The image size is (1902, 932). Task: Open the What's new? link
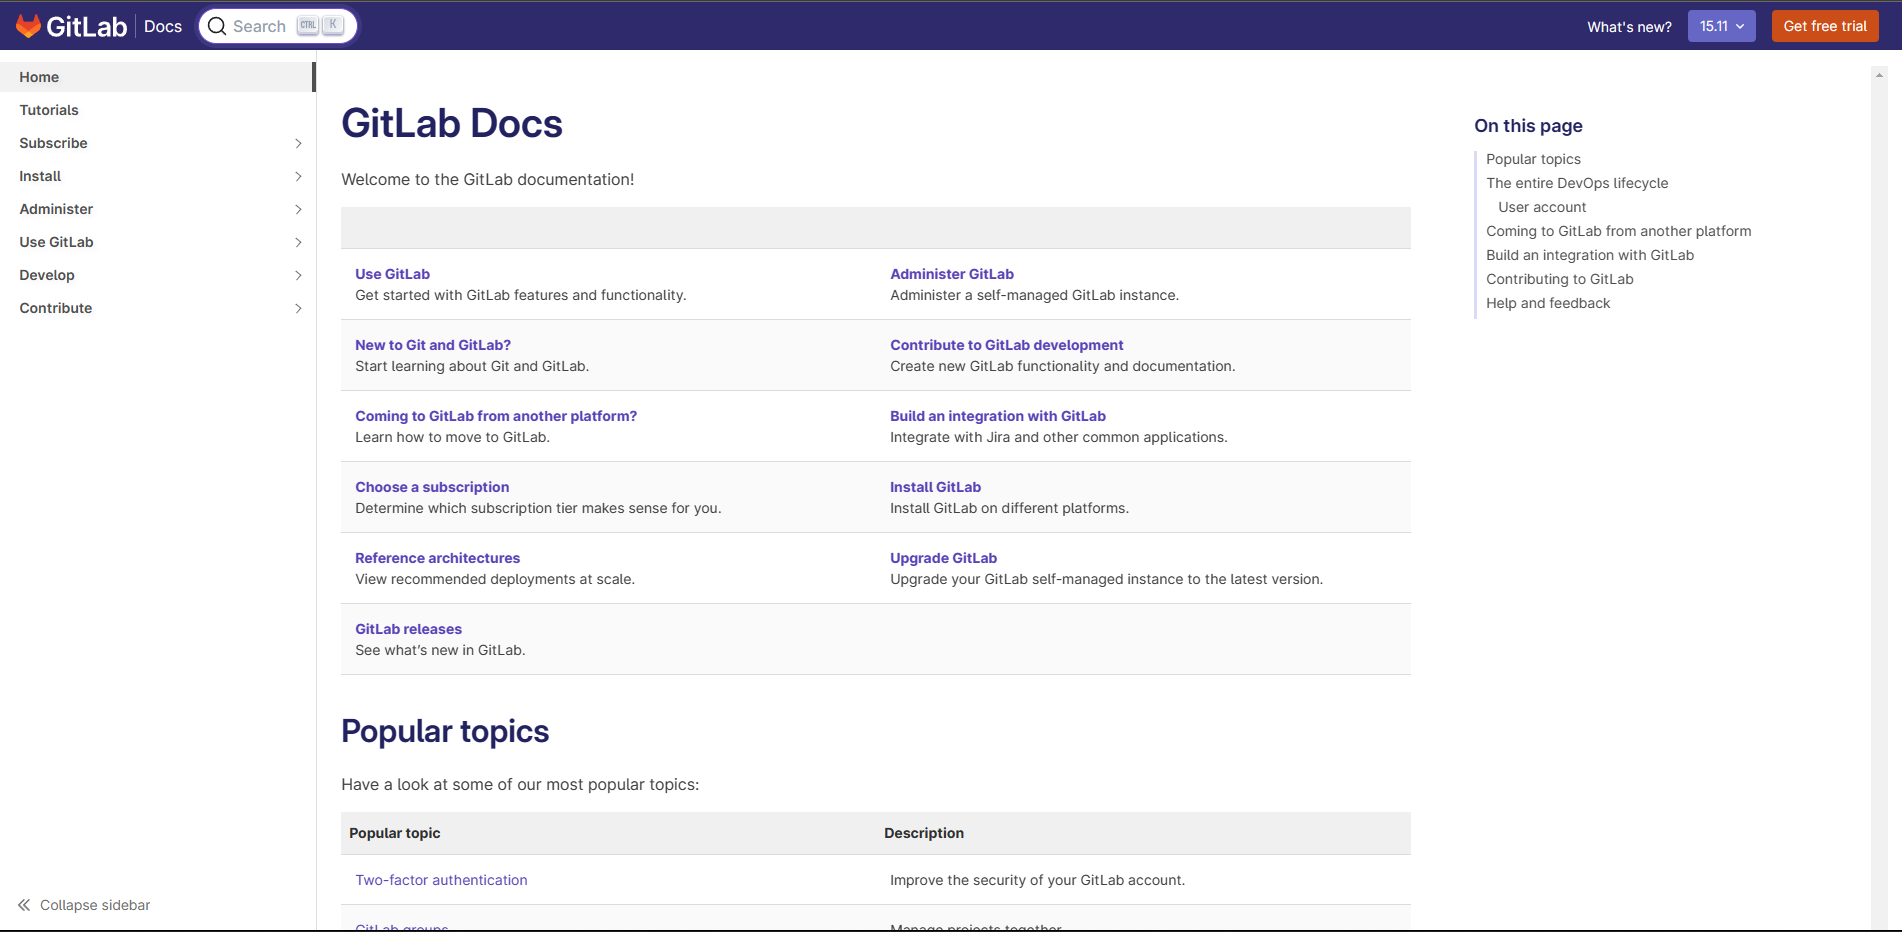tap(1629, 27)
